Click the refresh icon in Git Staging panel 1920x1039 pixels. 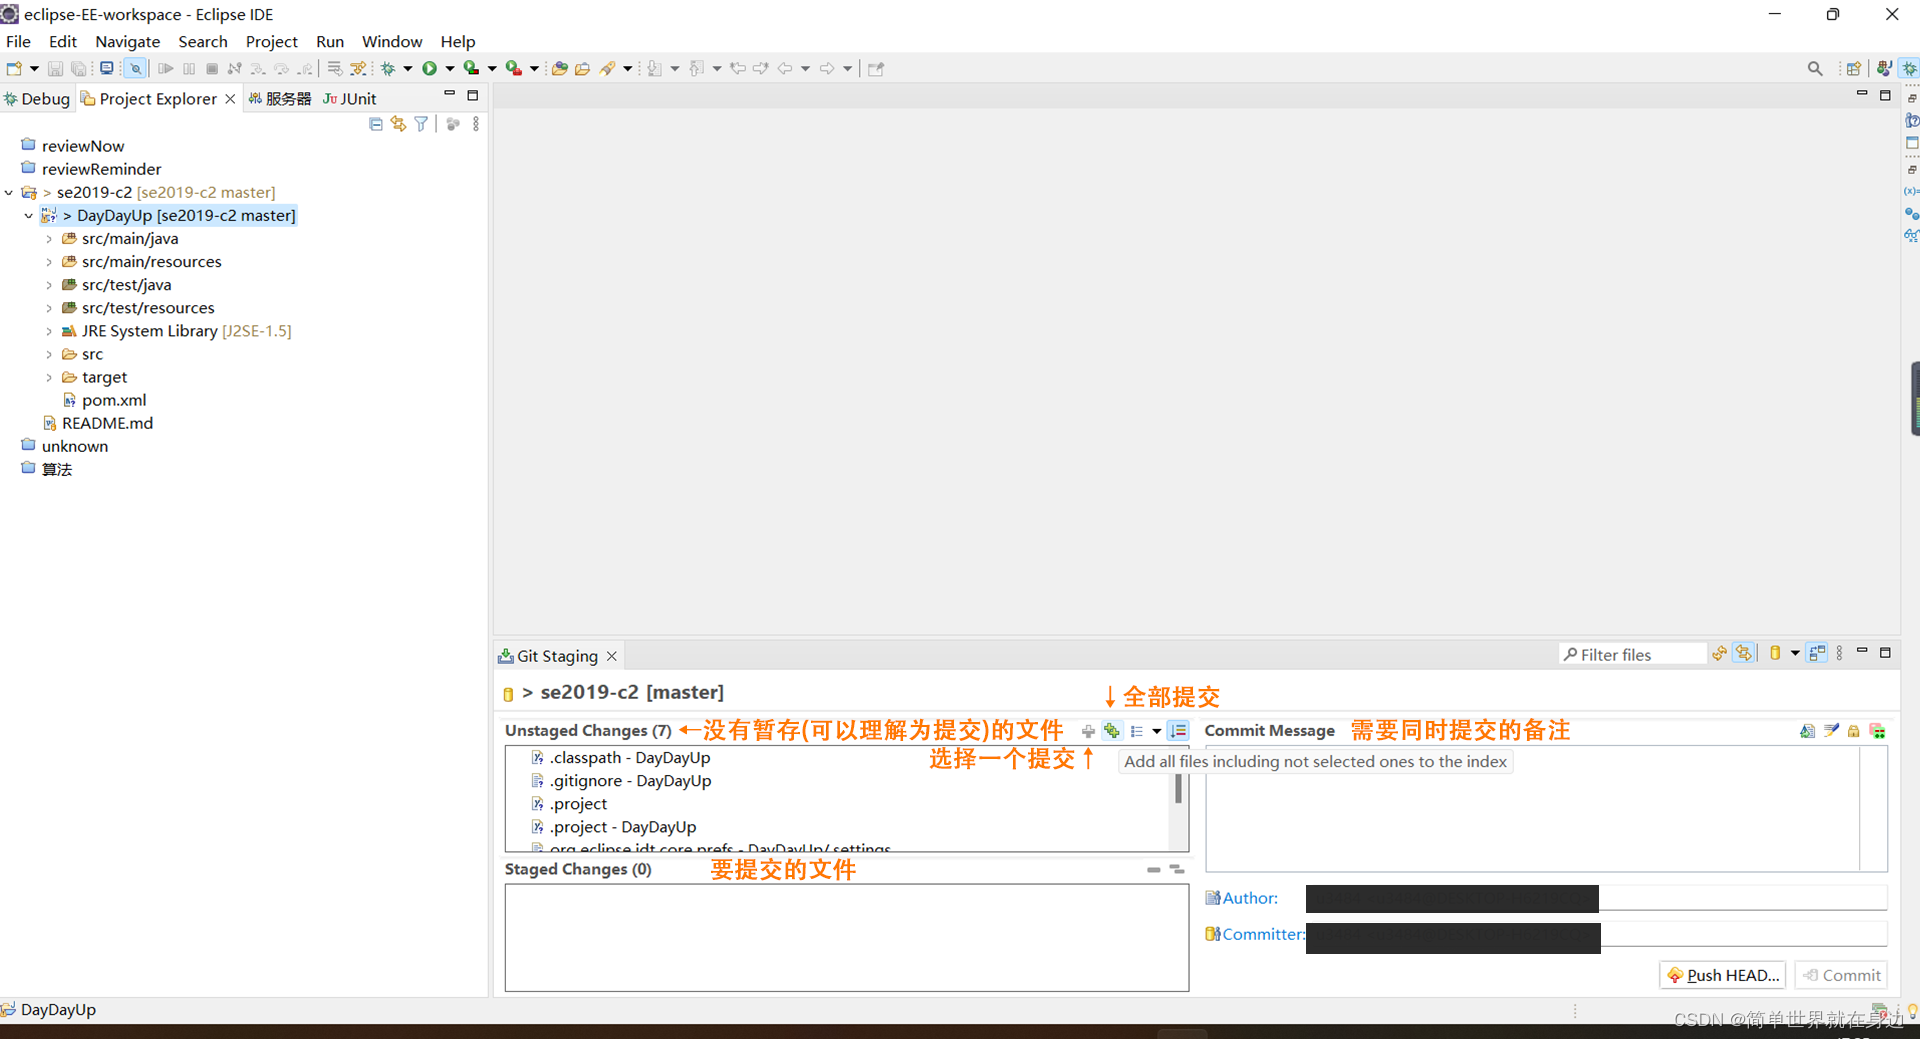point(1719,653)
